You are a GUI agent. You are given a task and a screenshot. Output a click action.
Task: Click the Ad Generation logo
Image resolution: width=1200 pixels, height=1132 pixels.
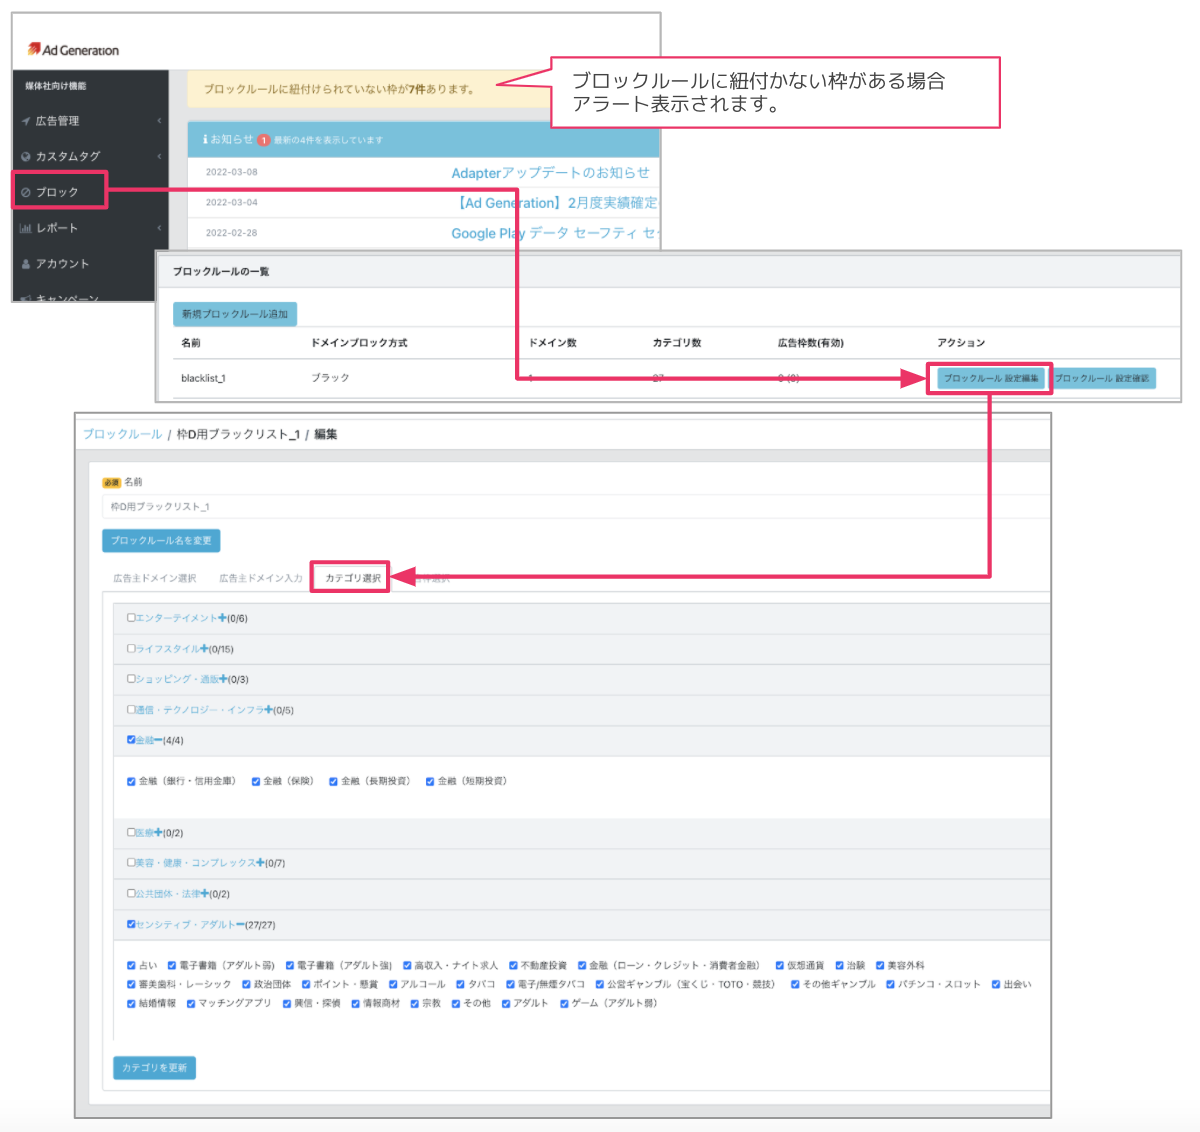click(73, 50)
